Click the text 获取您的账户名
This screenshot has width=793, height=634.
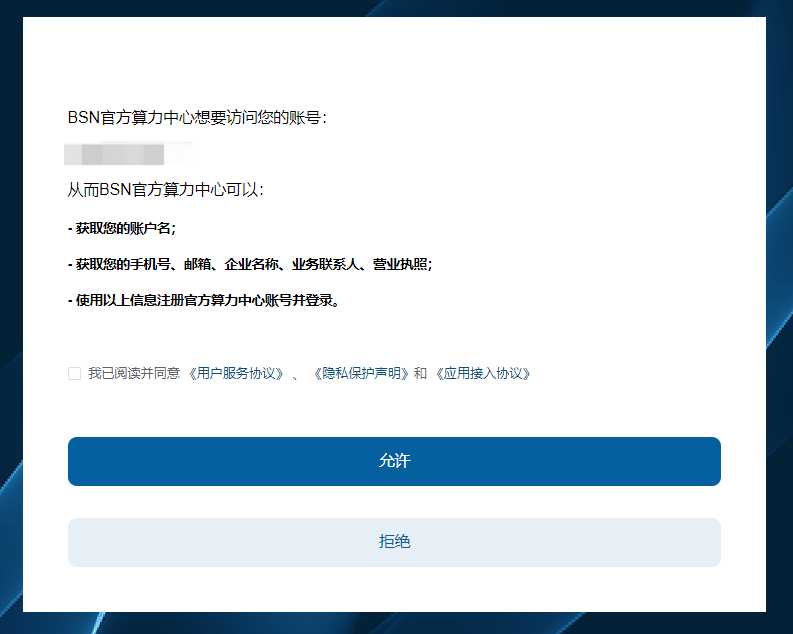125,229
